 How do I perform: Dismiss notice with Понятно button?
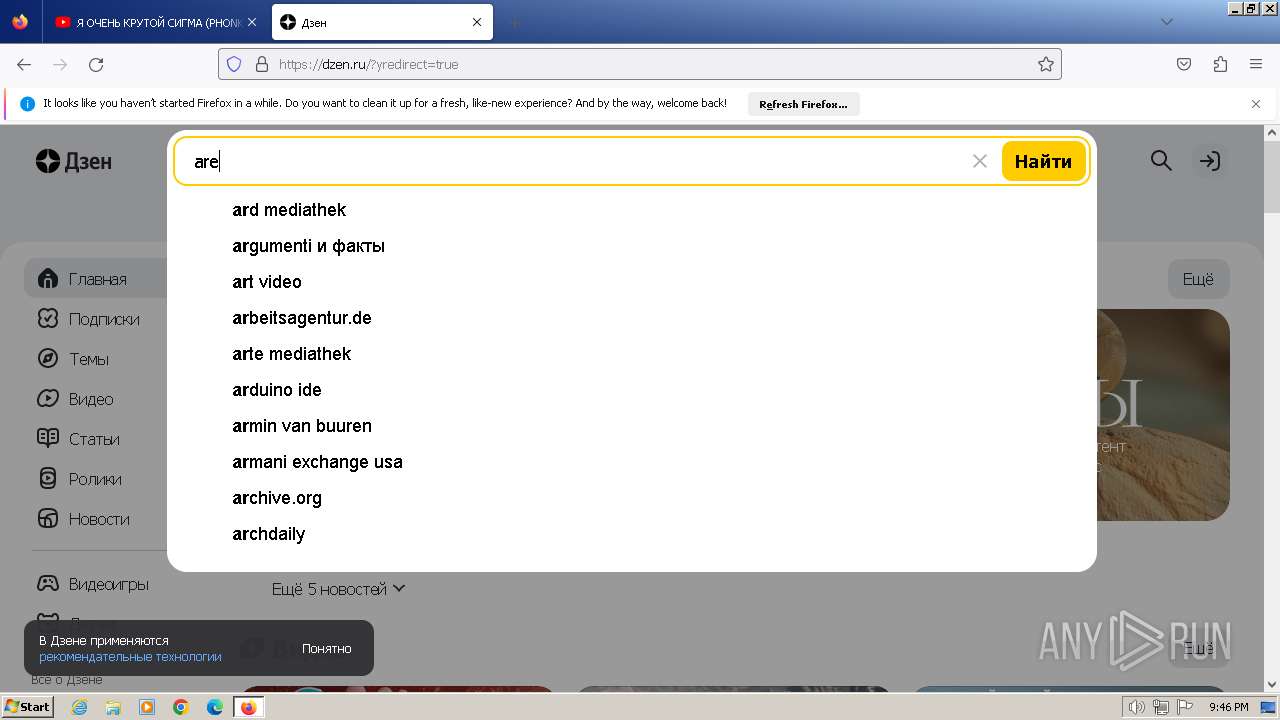[327, 648]
